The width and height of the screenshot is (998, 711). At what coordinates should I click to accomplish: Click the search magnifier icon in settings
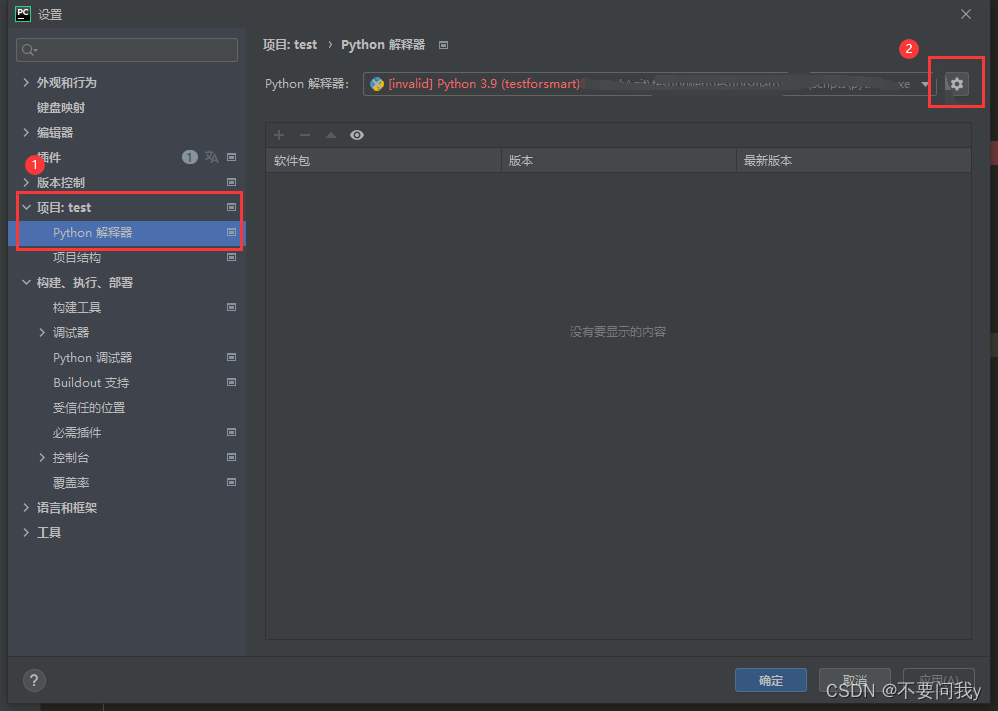(29, 50)
